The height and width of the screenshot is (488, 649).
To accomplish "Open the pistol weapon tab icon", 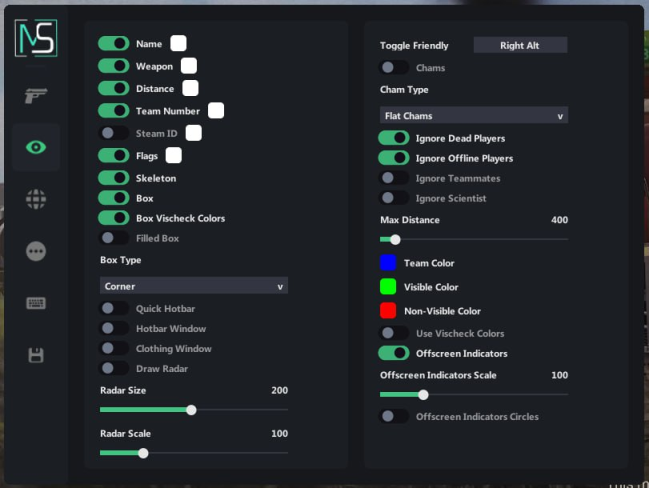I will point(36,96).
